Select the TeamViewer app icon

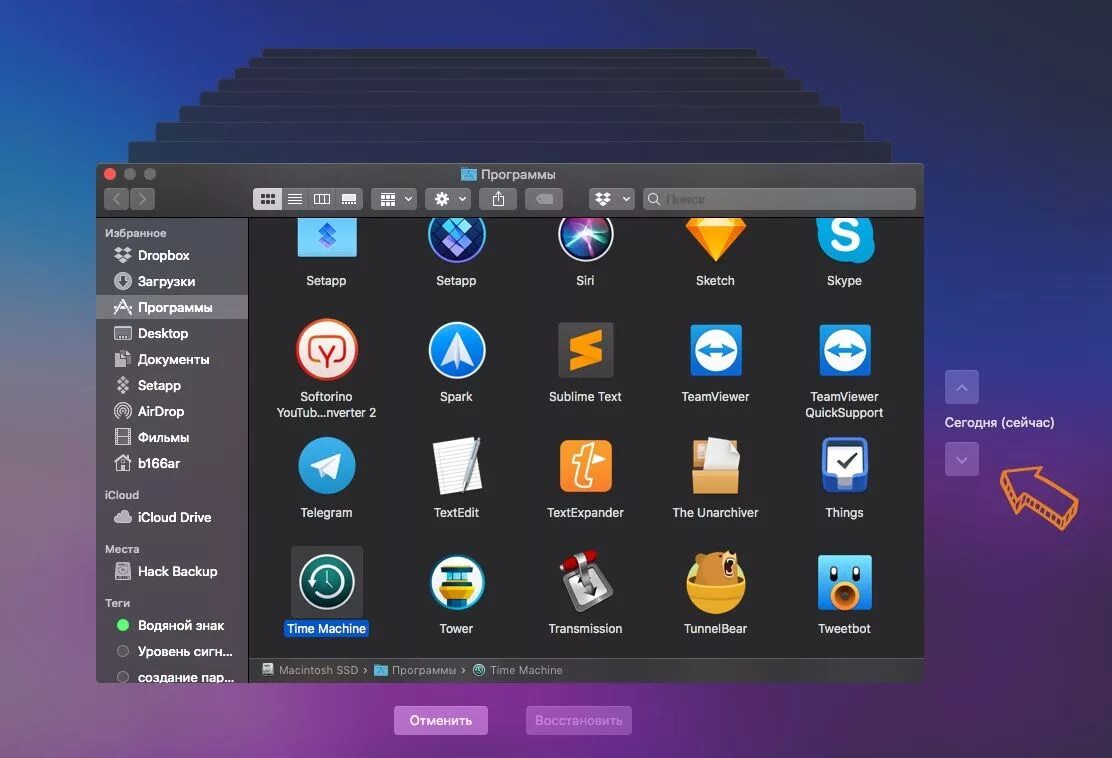(716, 350)
